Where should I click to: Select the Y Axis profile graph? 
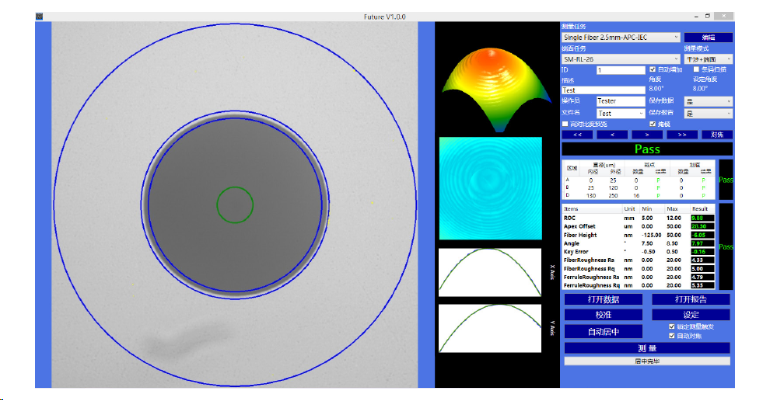coord(490,328)
